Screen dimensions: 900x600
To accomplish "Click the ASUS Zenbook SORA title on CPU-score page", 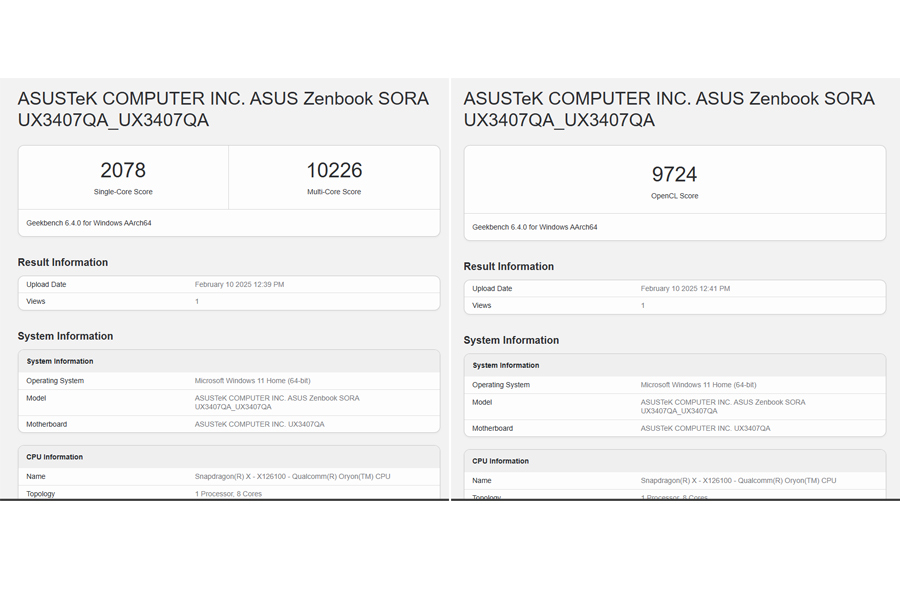I will [x=223, y=109].
